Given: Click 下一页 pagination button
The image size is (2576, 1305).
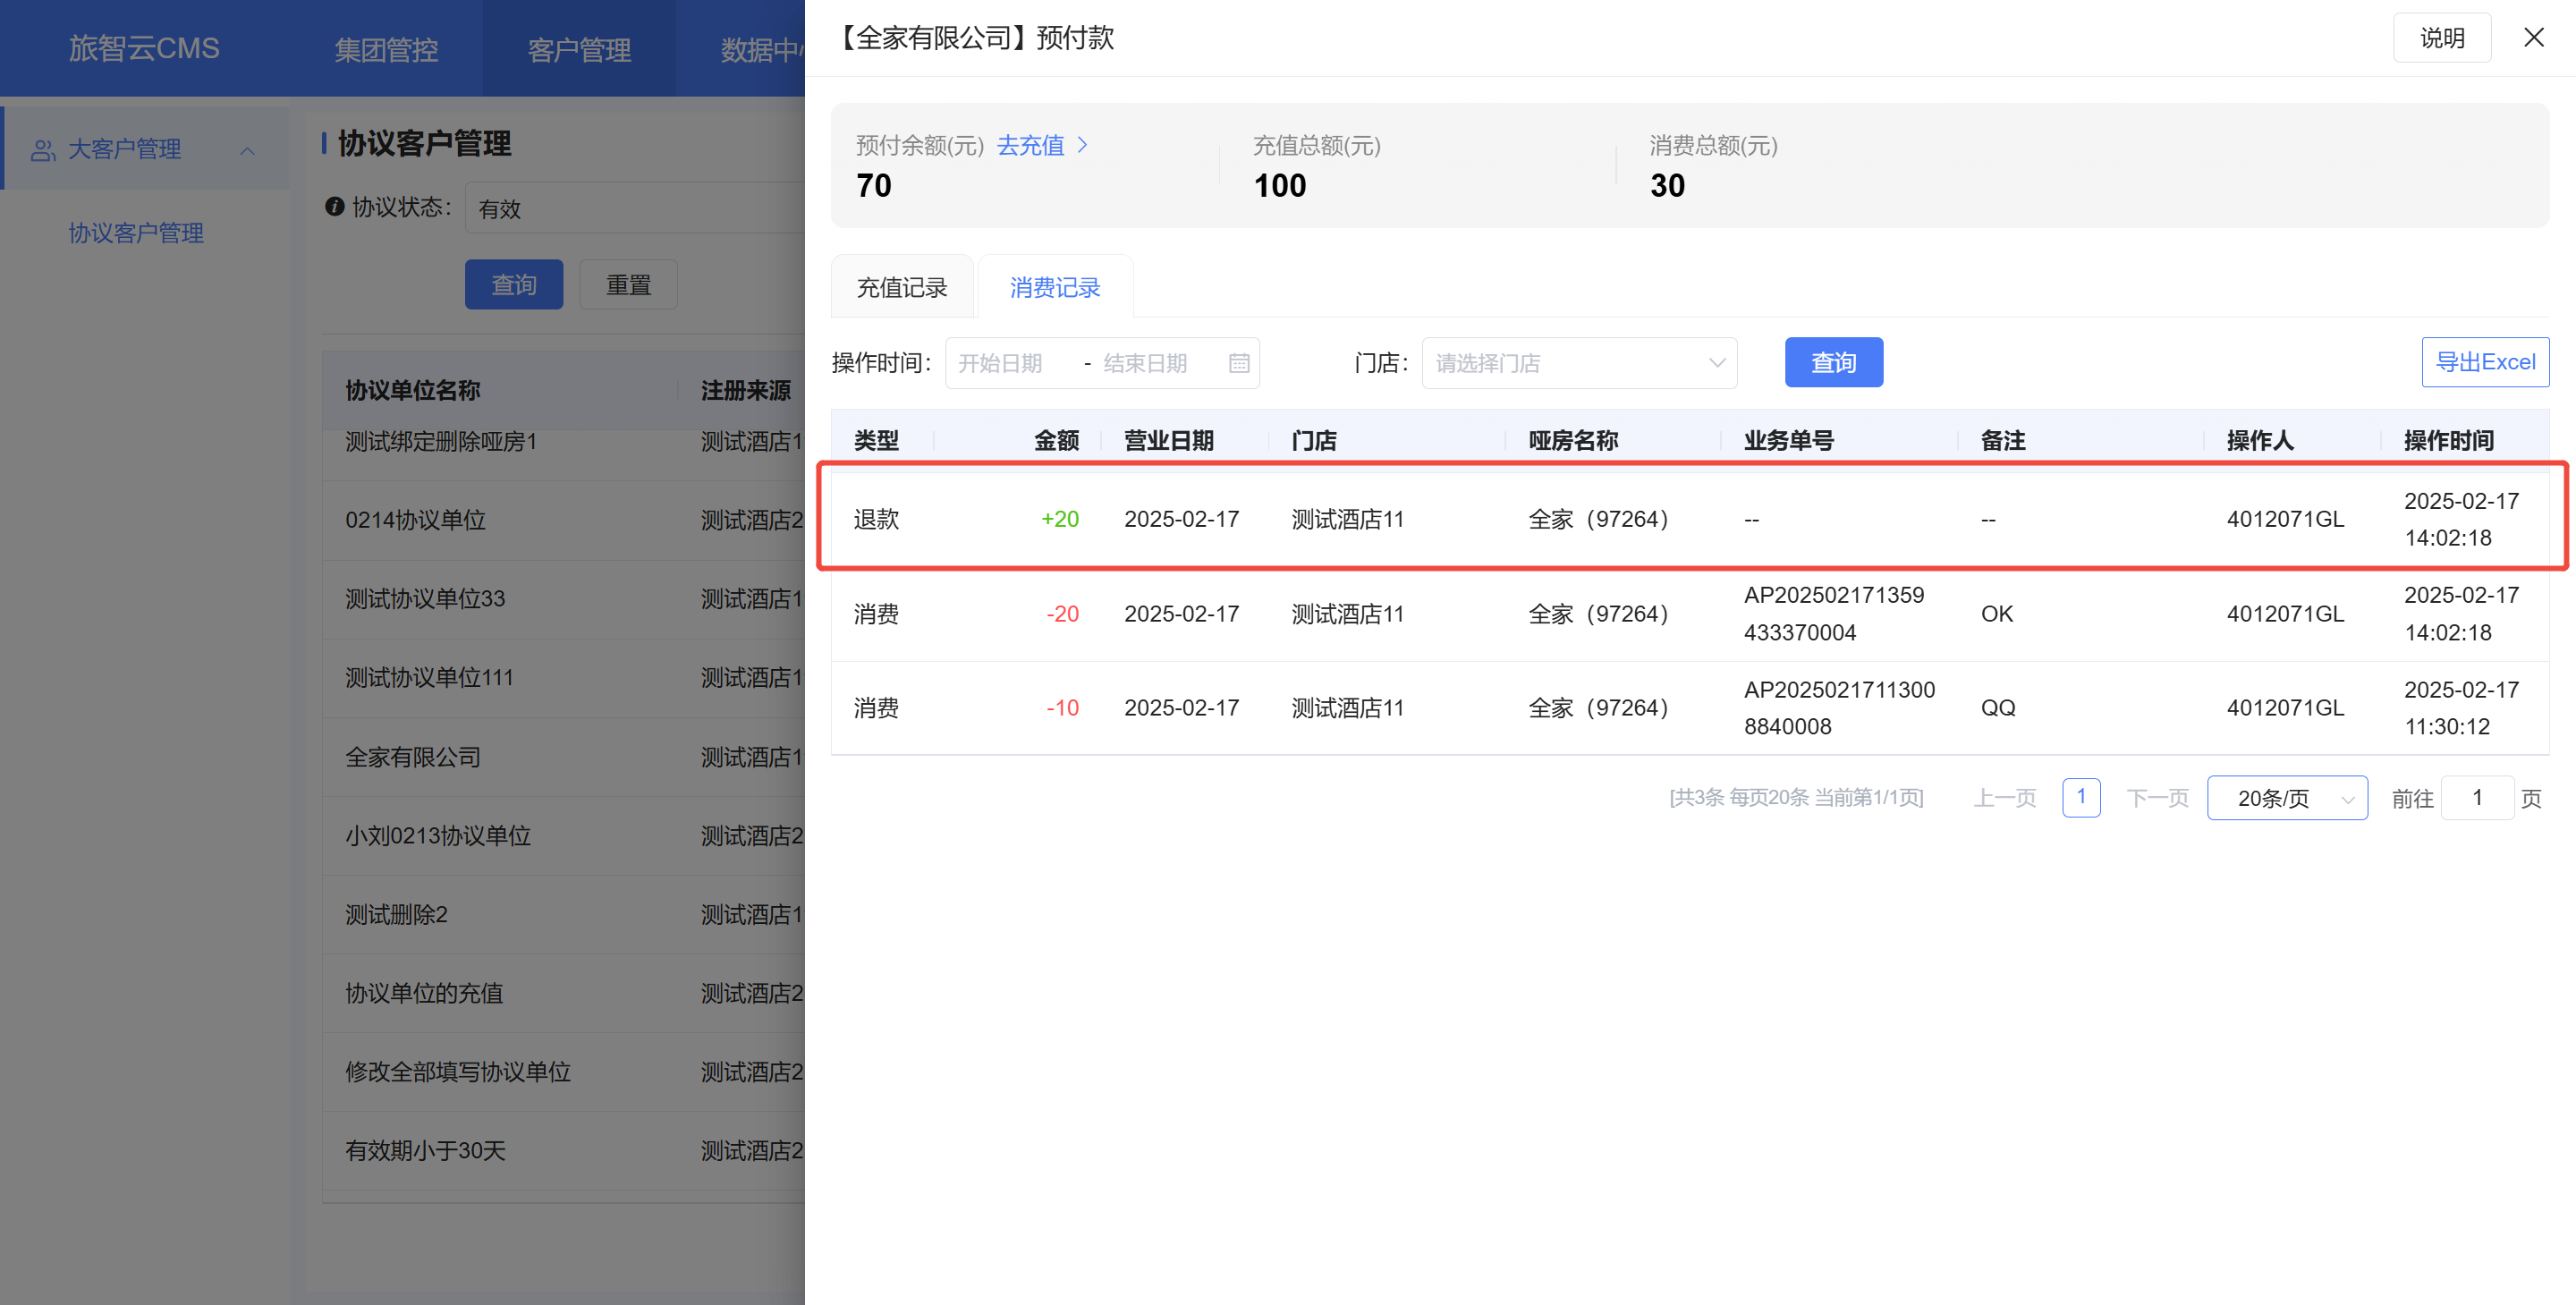Looking at the screenshot, I should [x=2157, y=798].
